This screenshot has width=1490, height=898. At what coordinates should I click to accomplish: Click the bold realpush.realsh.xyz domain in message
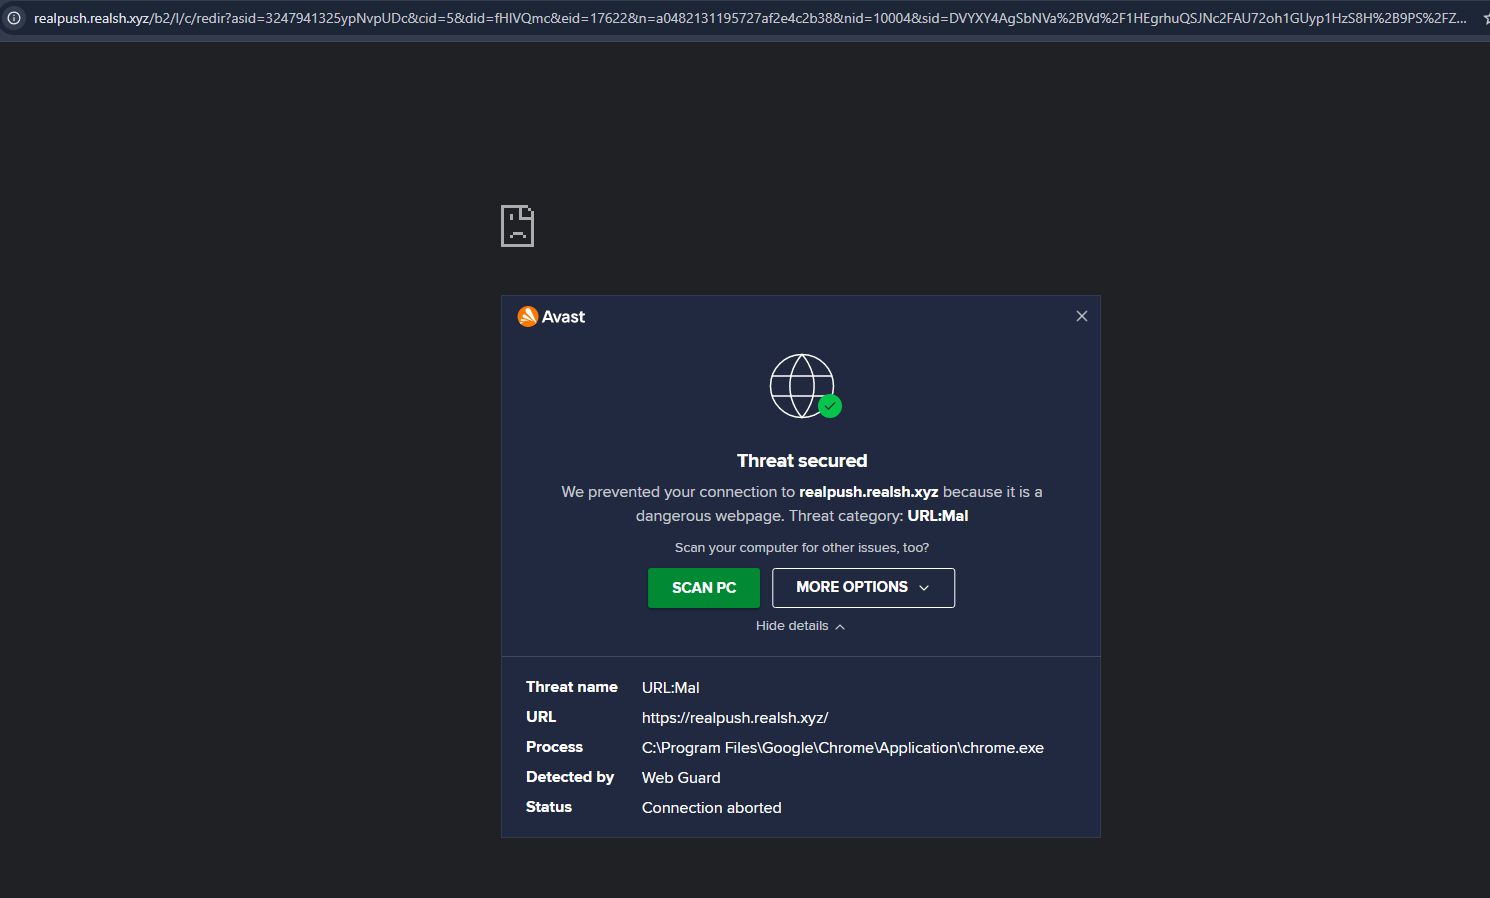pyautogui.click(x=868, y=492)
